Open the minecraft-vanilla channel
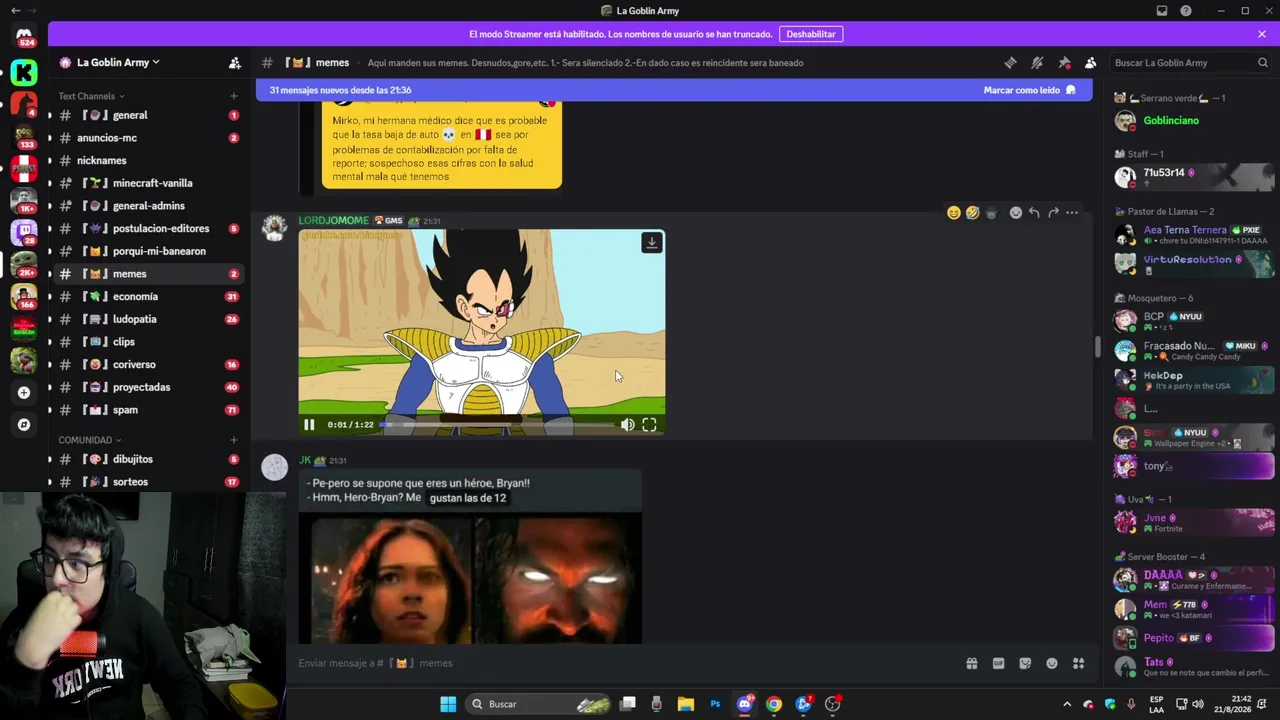This screenshot has height=720, width=1280. click(x=145, y=183)
